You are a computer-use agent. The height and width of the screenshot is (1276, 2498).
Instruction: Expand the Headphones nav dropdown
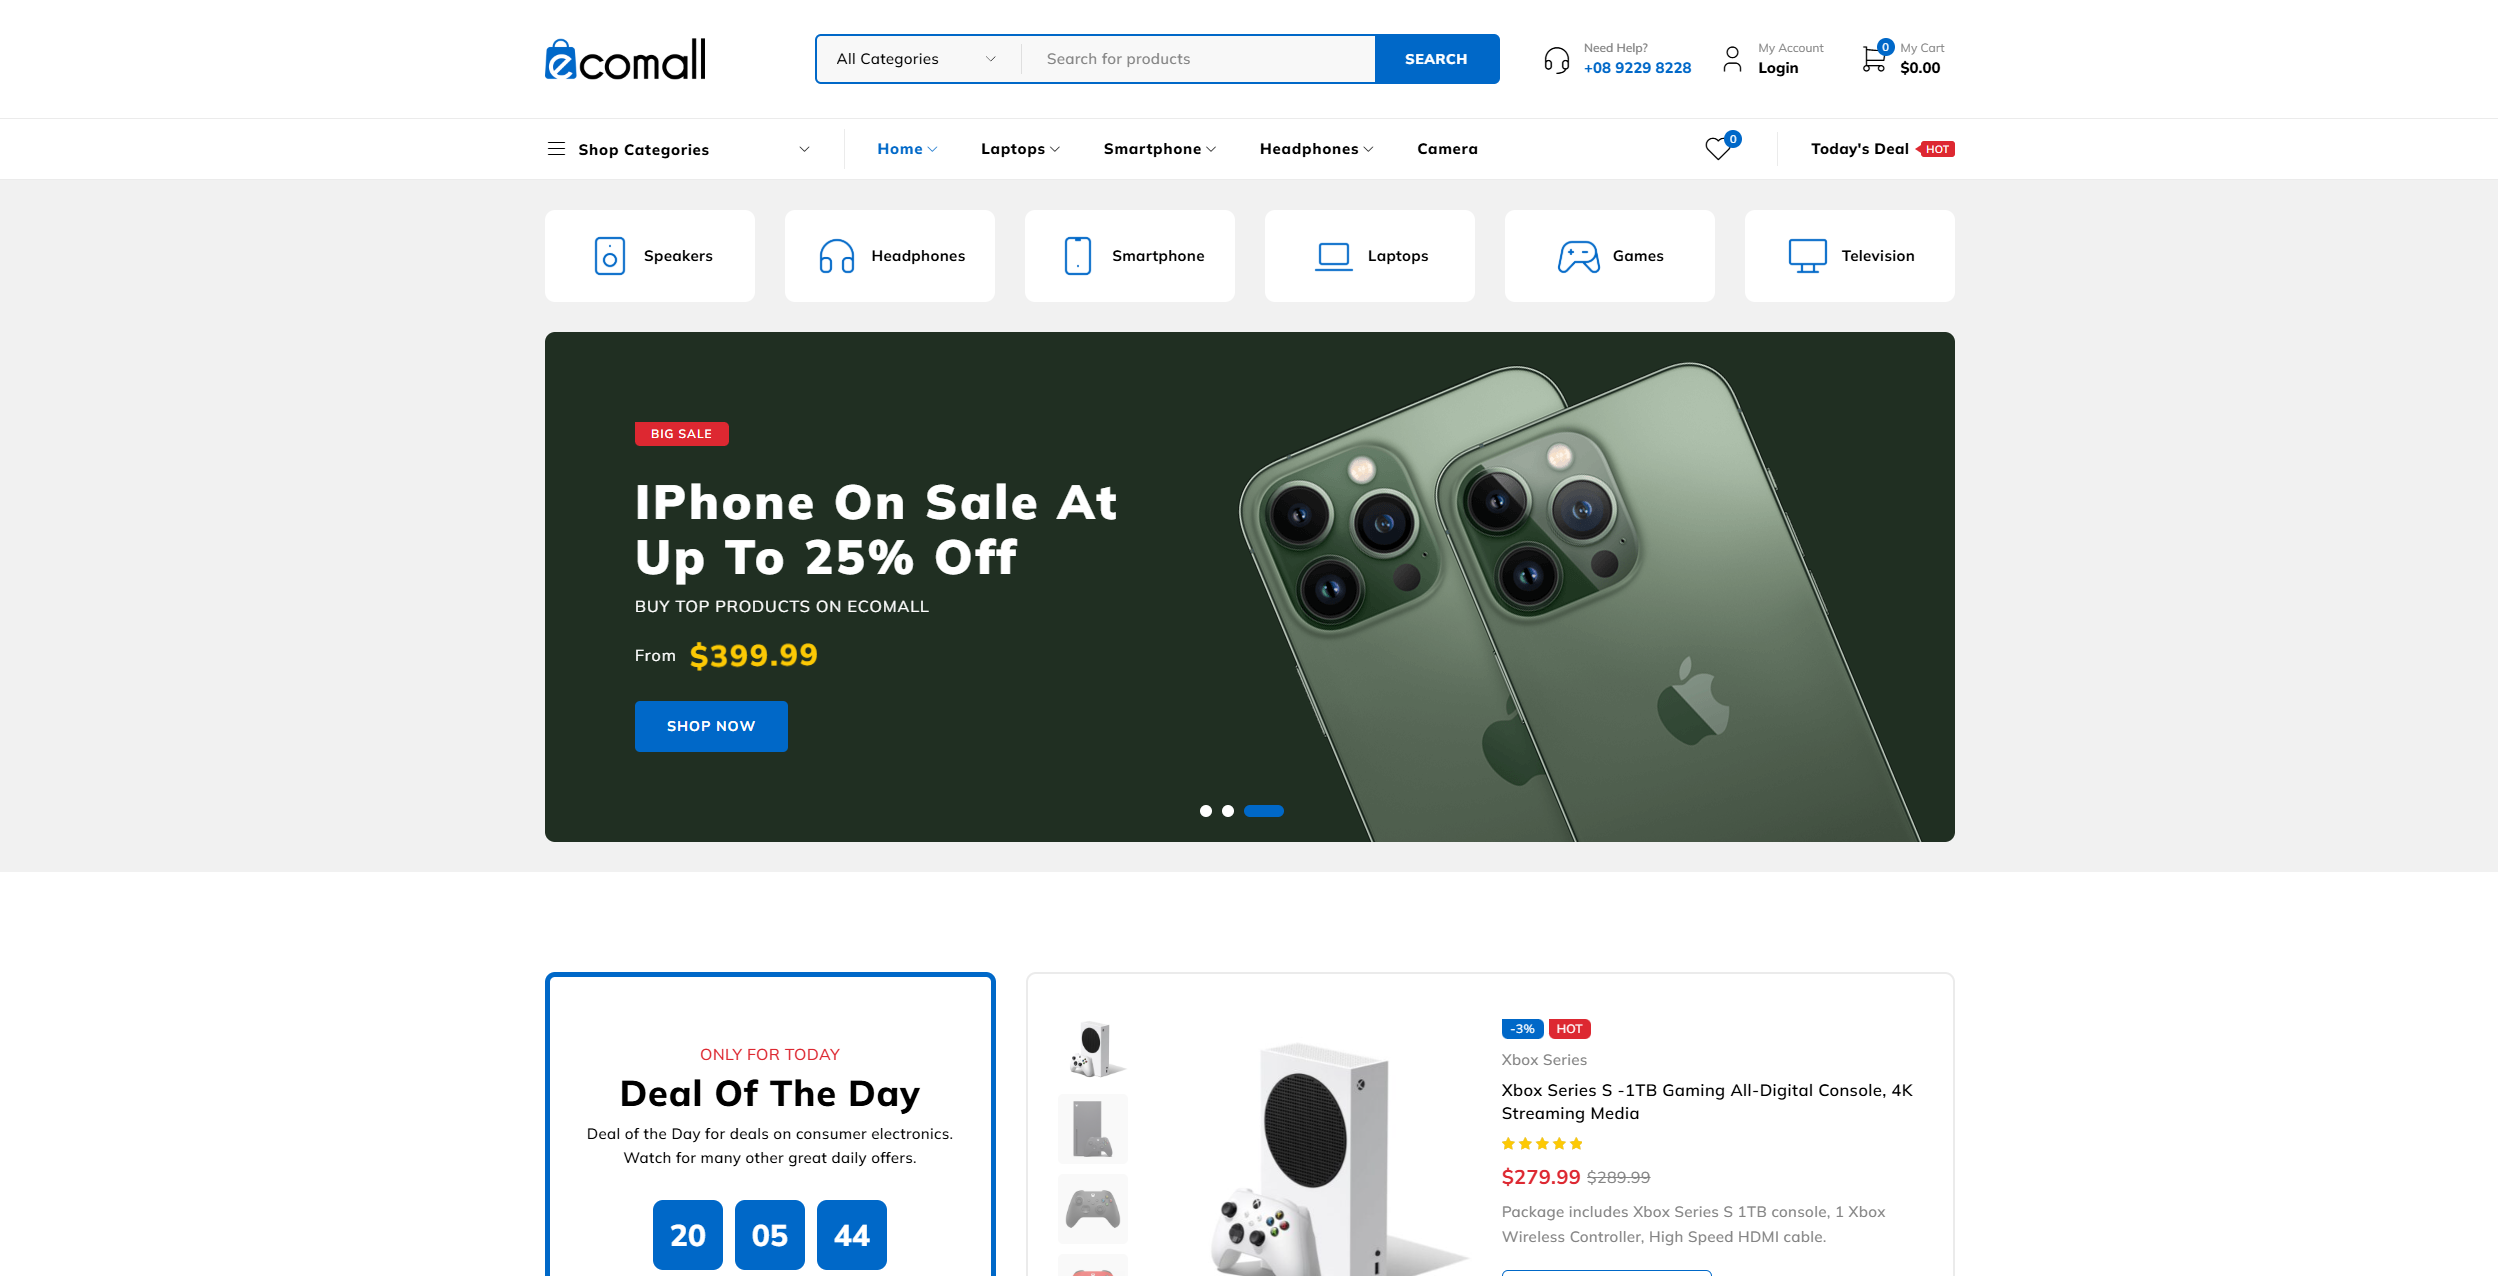1316,149
